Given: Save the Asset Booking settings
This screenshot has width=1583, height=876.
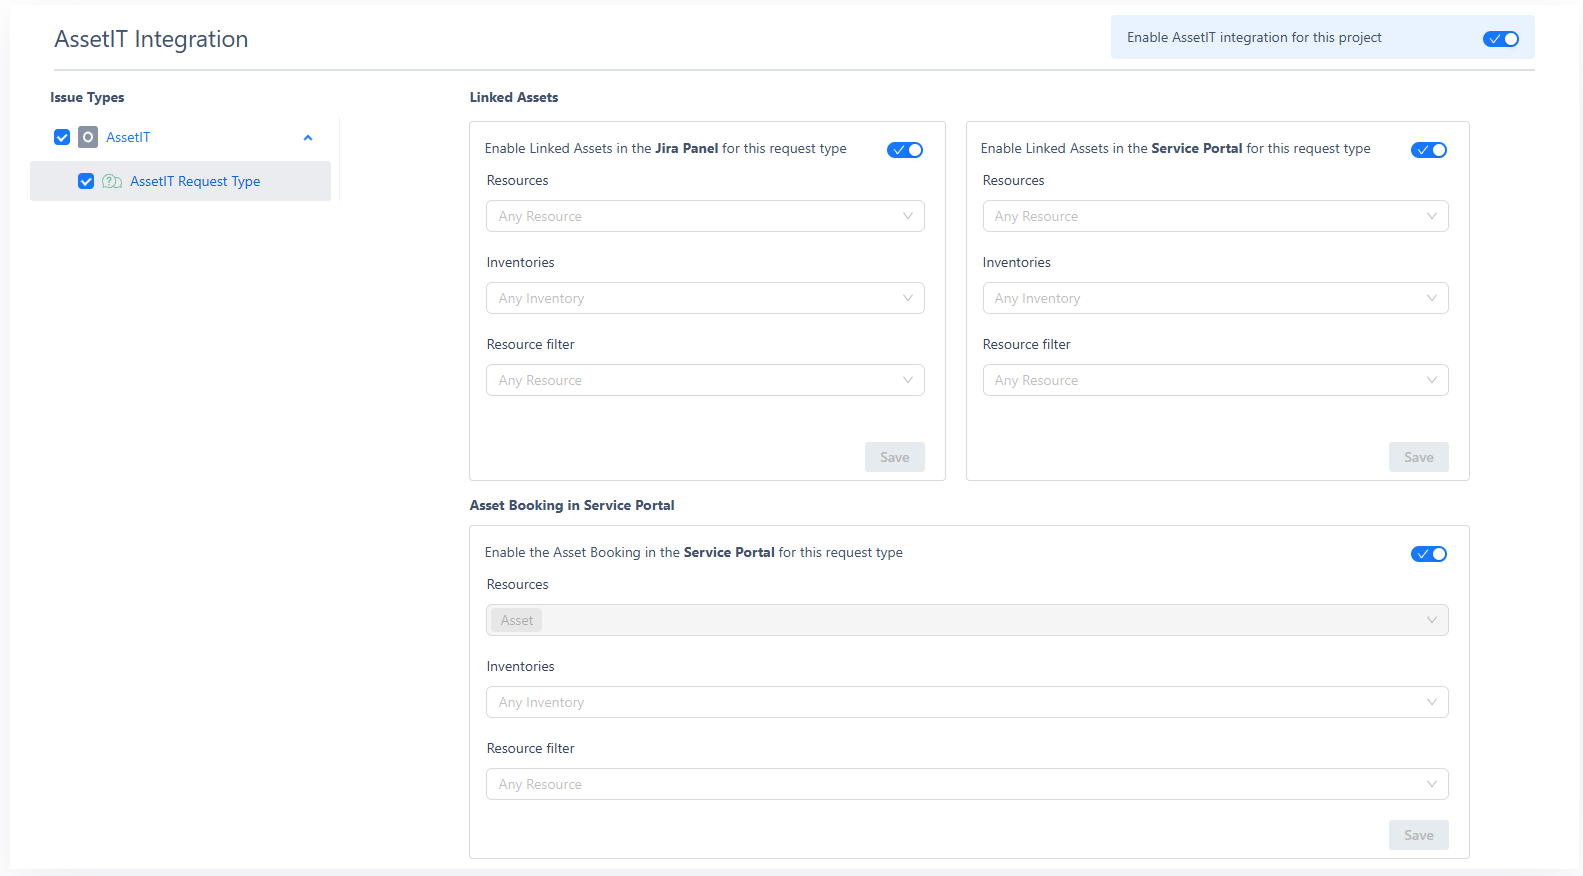Looking at the screenshot, I should click(1418, 835).
